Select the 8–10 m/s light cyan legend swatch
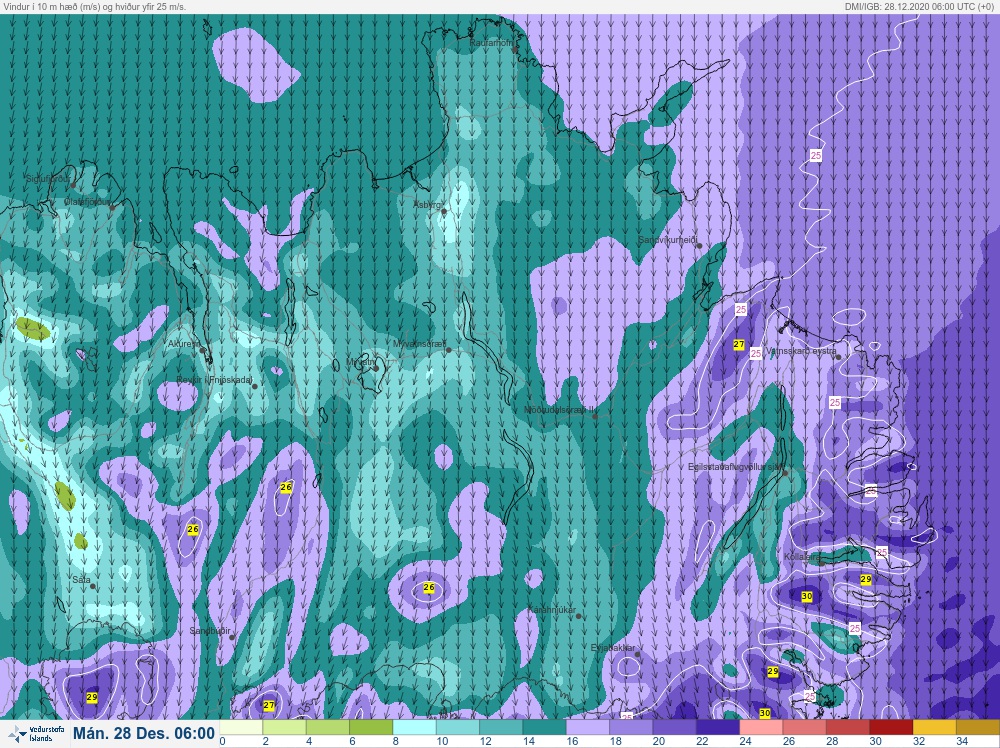Screen dimensions: 1000x748 414,727
